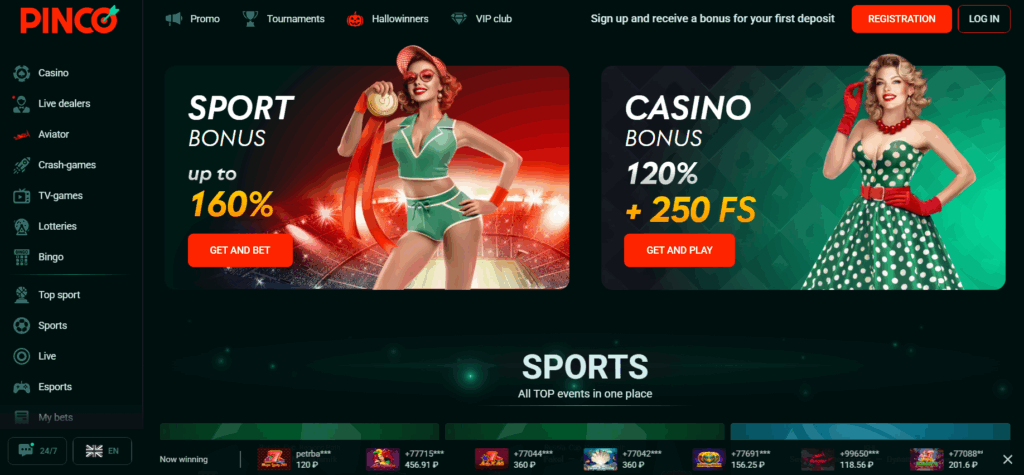
Task: Click GET AND PLAY on Casino bonus
Action: [679, 250]
